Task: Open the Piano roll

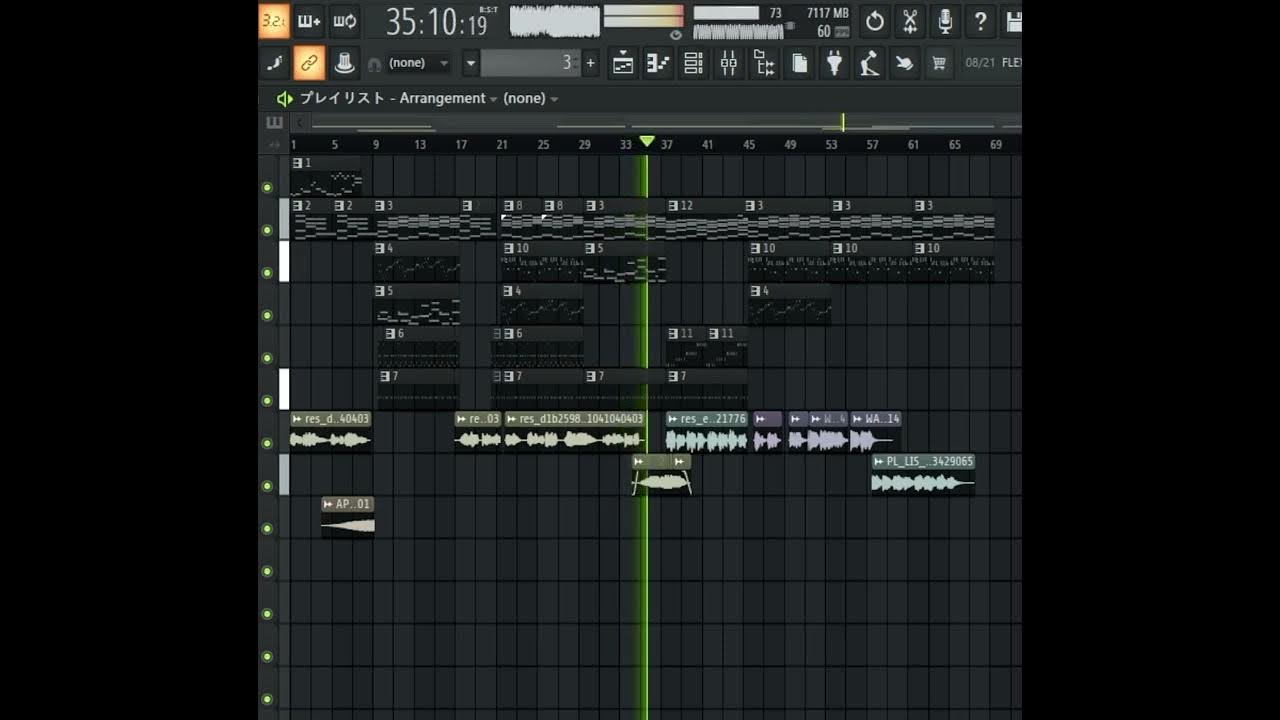Action: (x=657, y=63)
